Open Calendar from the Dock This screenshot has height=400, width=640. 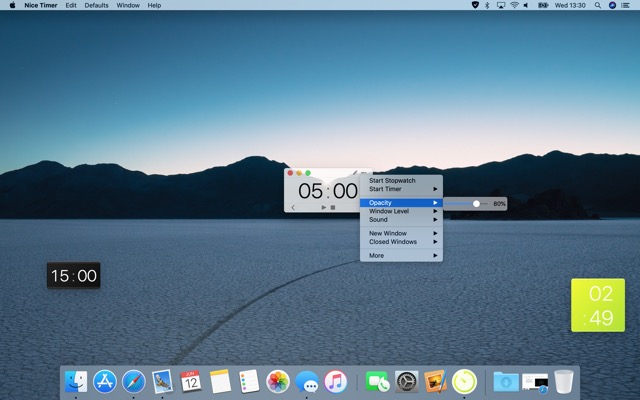(x=191, y=382)
